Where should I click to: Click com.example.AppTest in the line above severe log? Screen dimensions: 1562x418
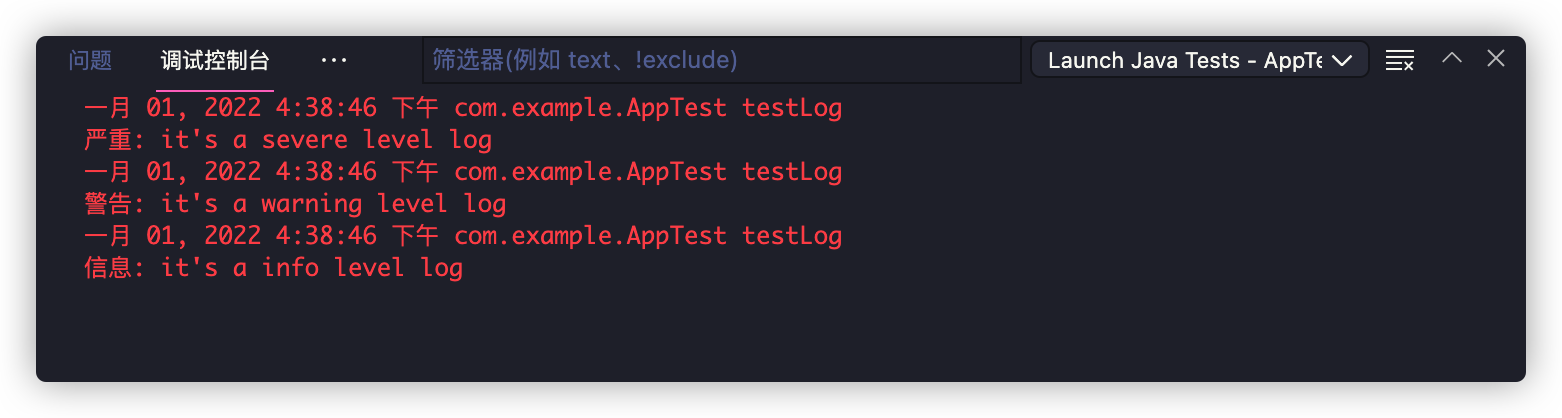(590, 108)
